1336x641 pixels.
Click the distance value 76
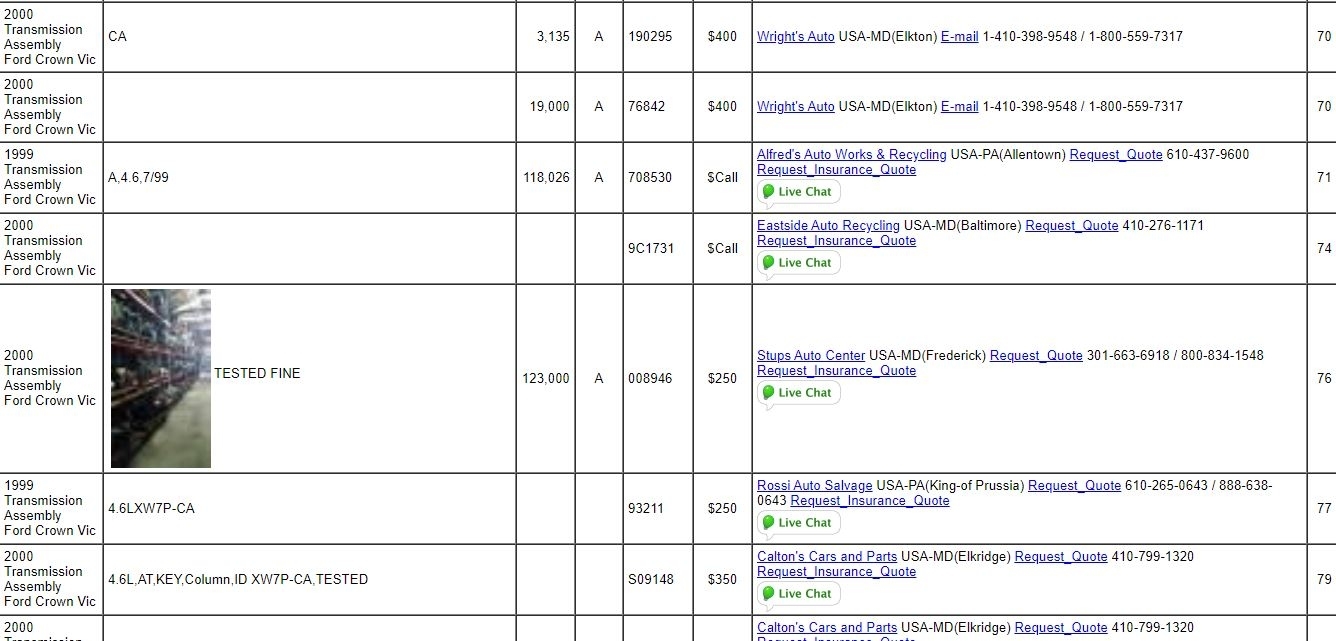[1324, 378]
